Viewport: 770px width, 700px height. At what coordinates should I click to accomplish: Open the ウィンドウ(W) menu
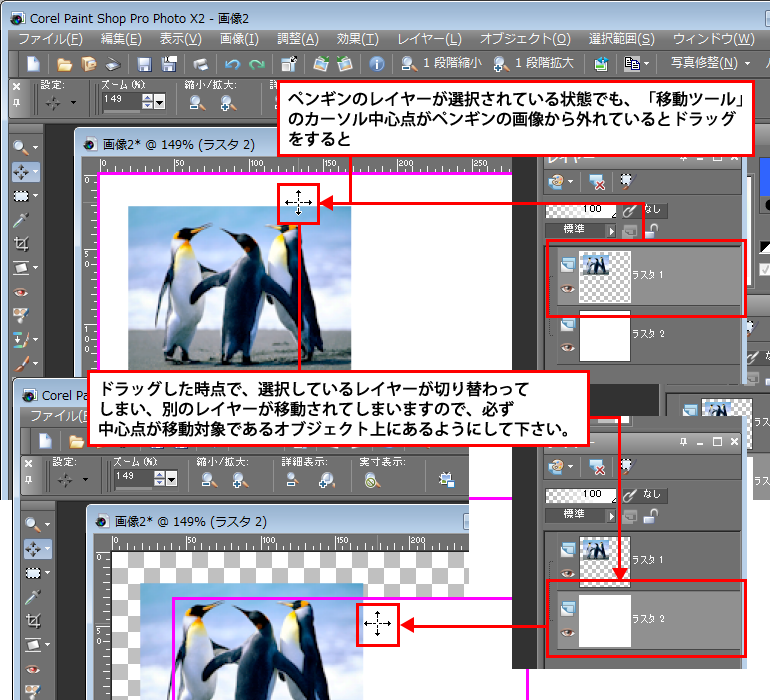coord(714,39)
